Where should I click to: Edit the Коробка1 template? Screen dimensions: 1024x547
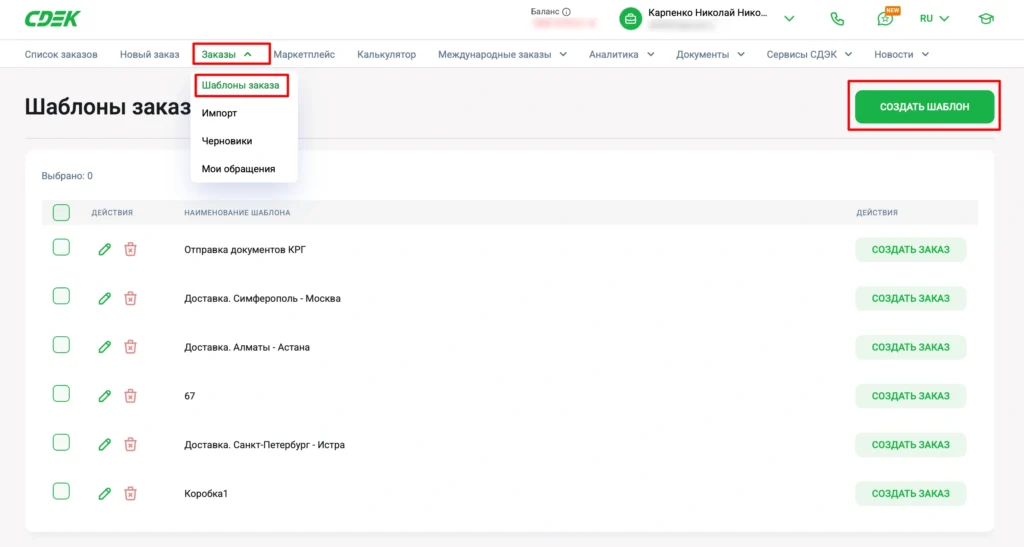[x=104, y=493]
